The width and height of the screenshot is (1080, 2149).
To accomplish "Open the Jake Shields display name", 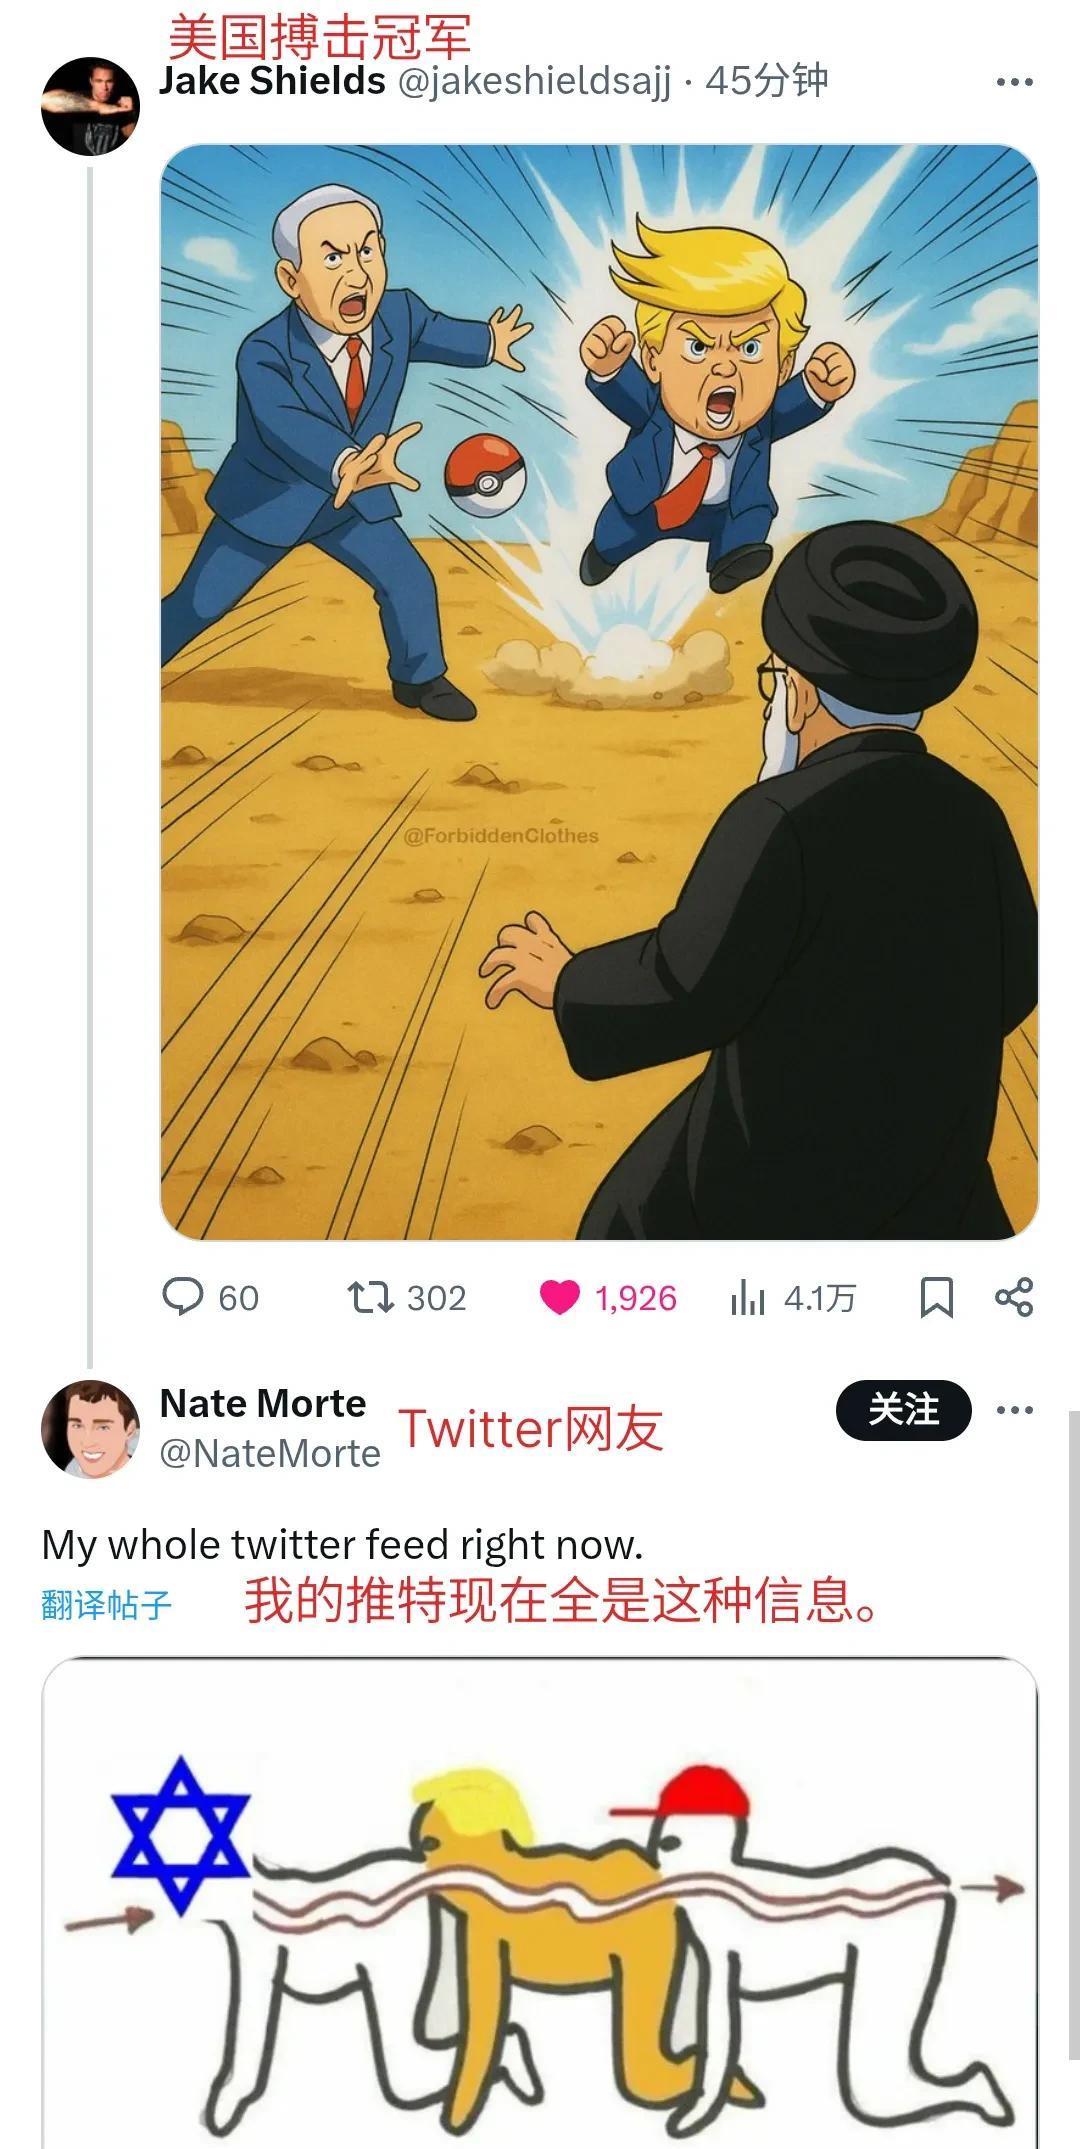I will [272, 81].
